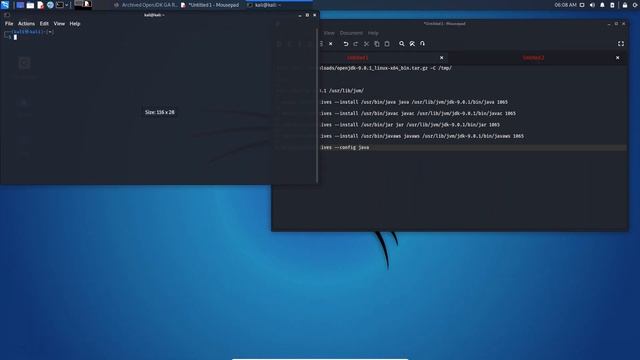Open the terminal View menu
640x360 pixels.
59,24
